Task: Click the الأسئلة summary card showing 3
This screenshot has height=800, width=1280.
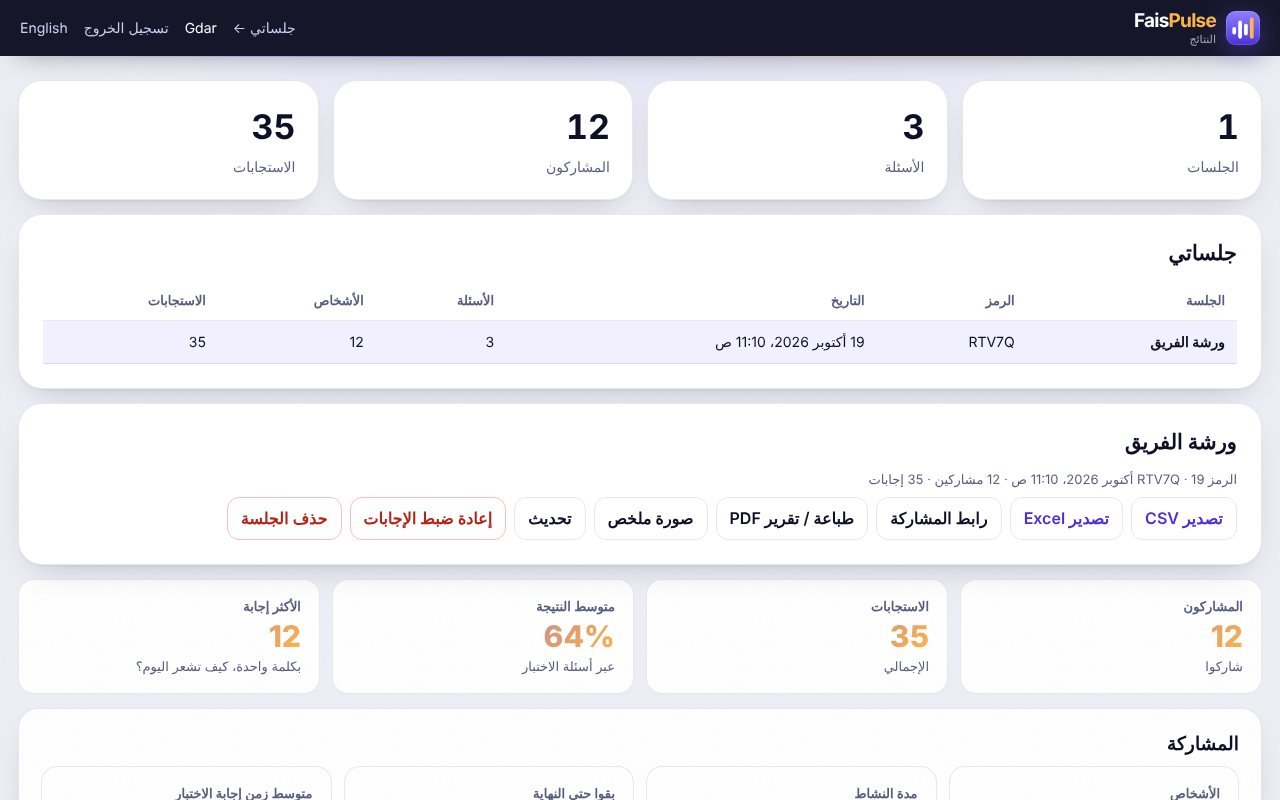Action: (x=797, y=140)
